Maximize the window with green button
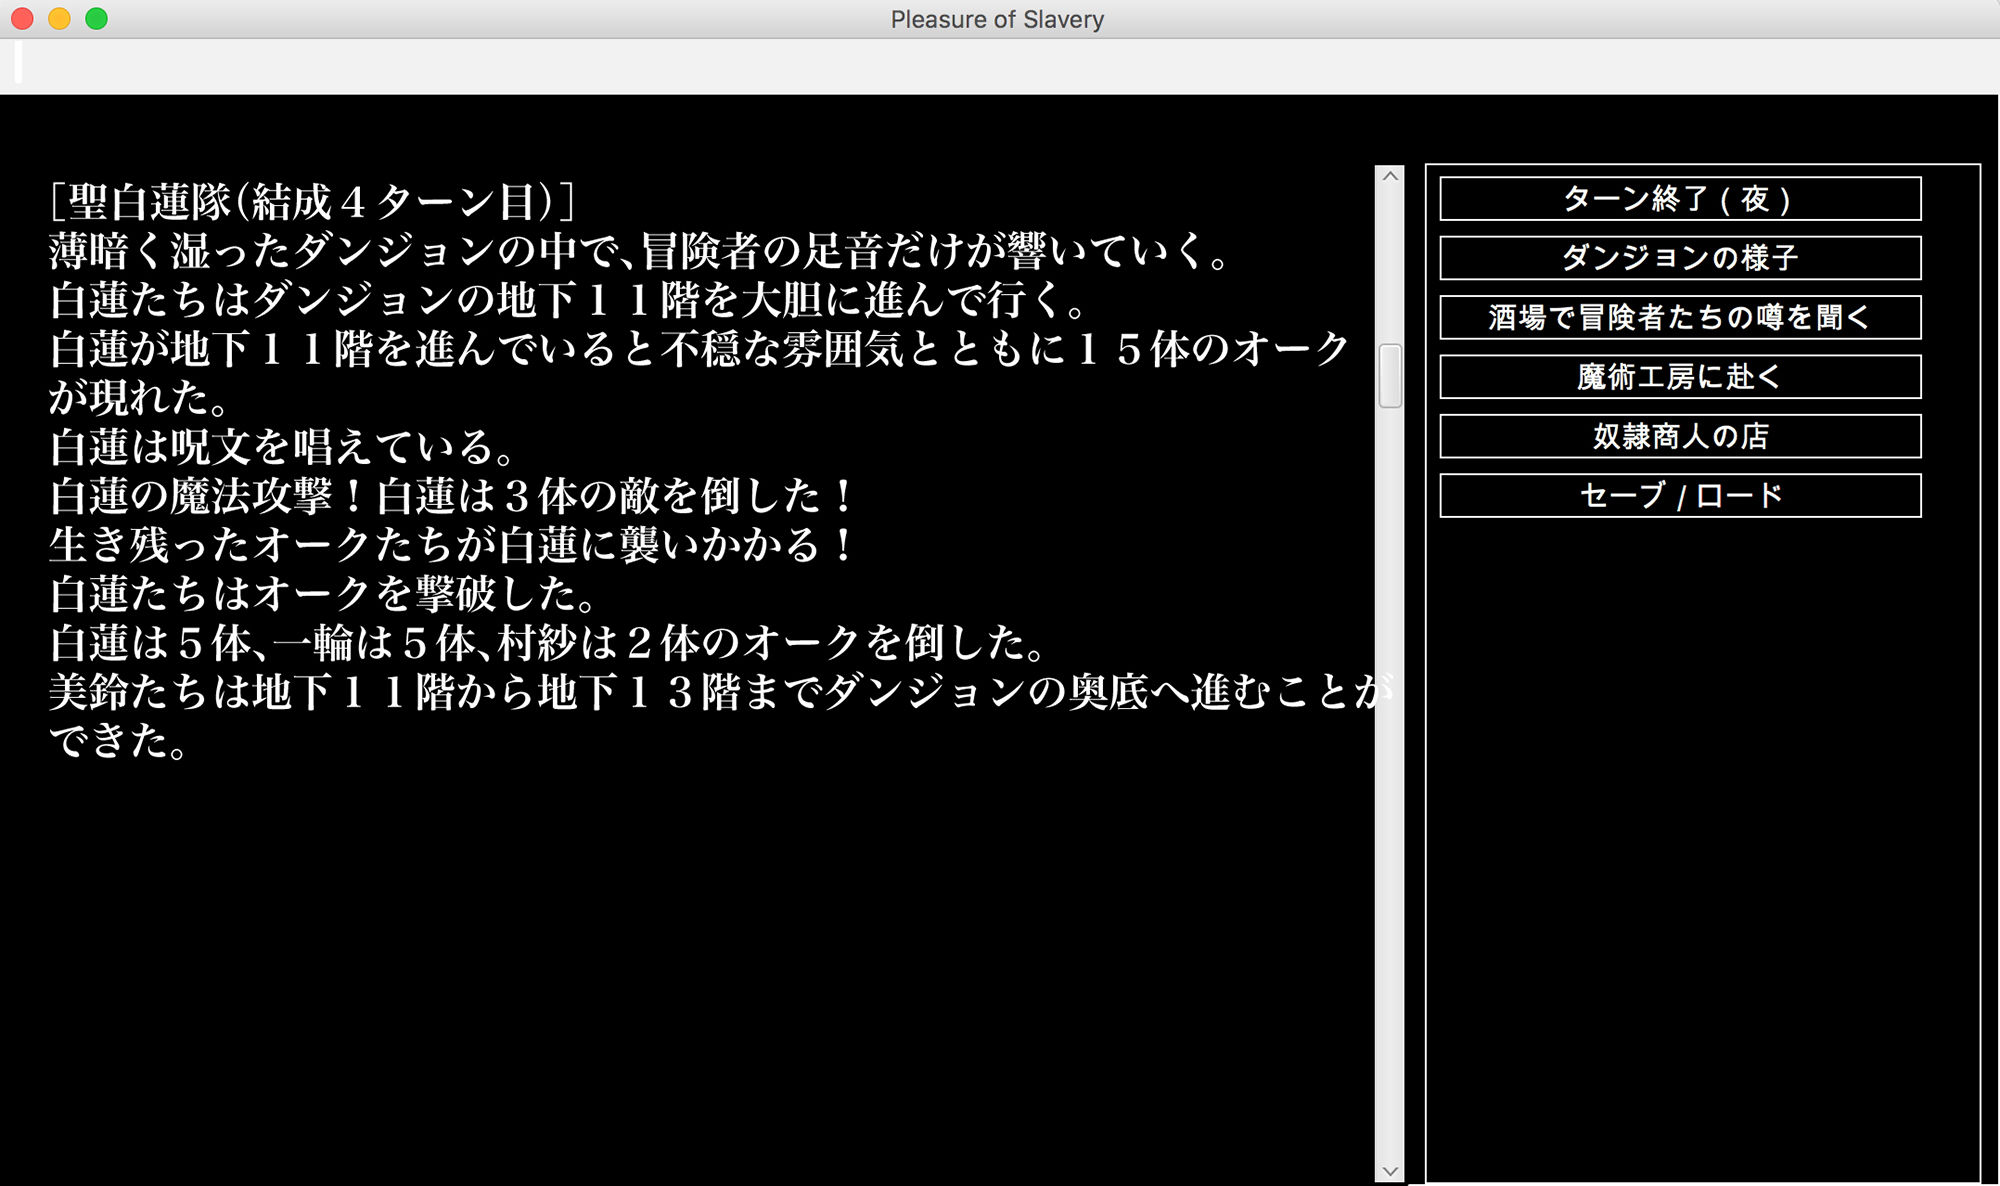 pos(96,19)
